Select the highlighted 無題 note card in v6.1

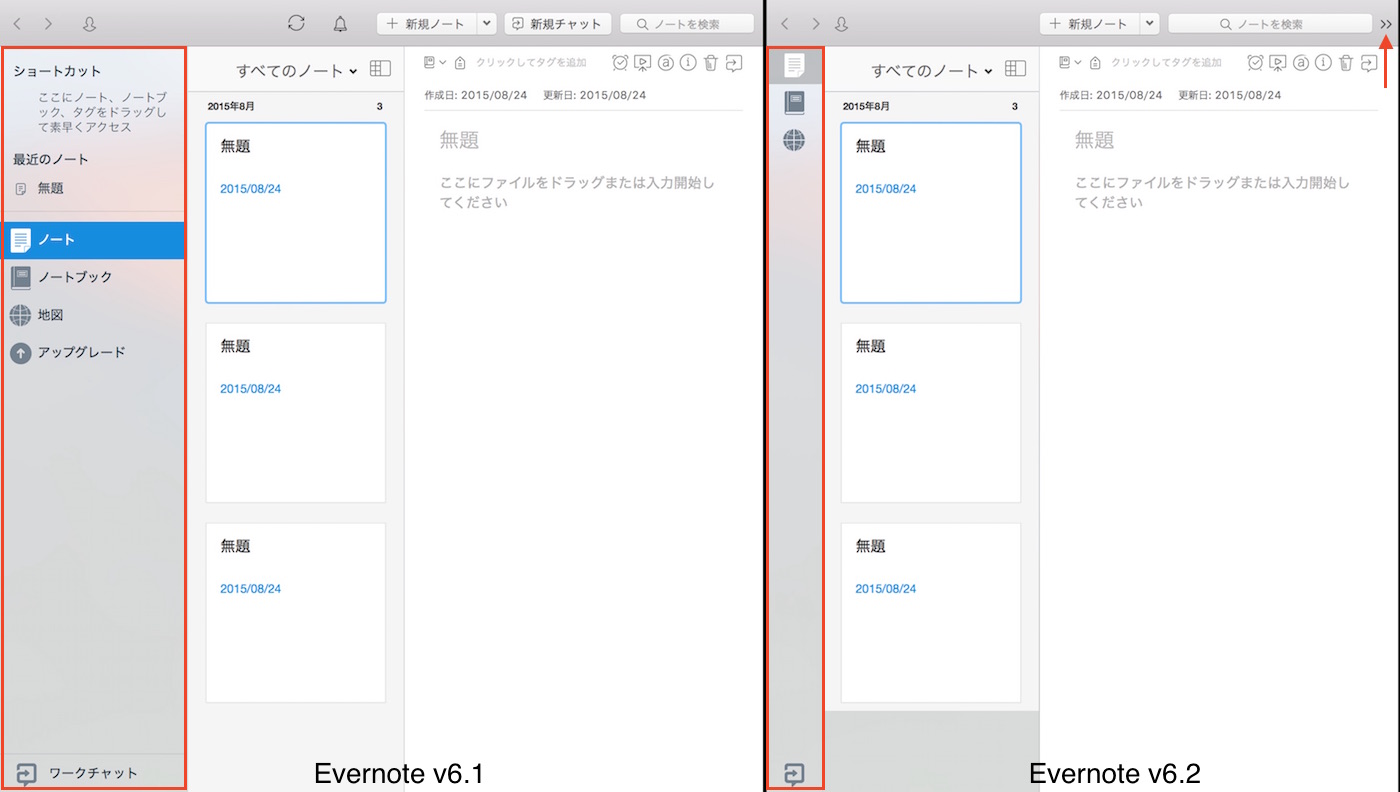tap(296, 212)
